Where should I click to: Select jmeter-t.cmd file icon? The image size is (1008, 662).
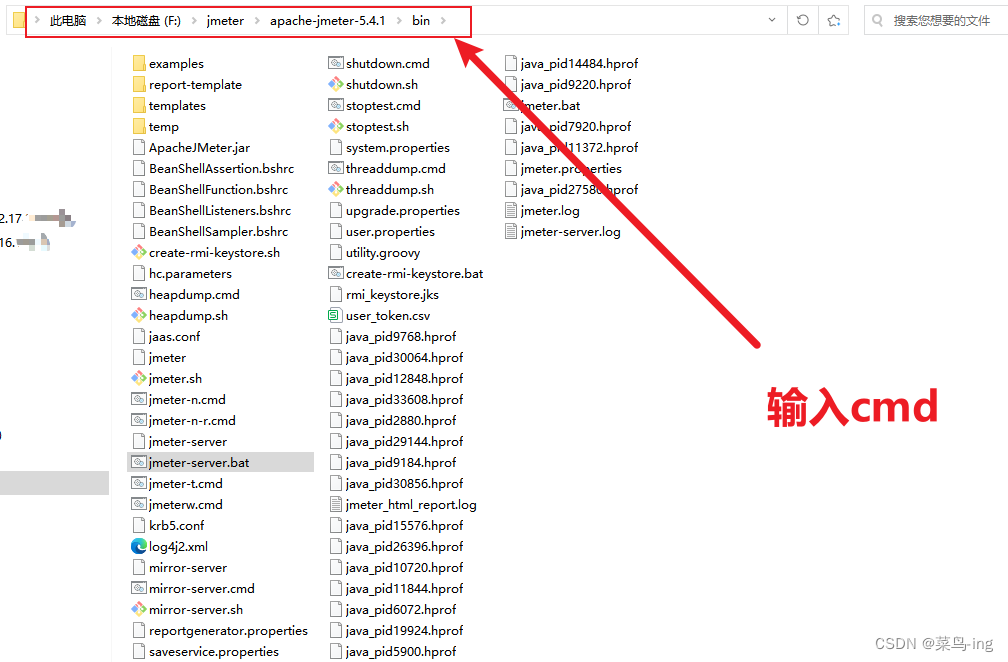pos(138,483)
